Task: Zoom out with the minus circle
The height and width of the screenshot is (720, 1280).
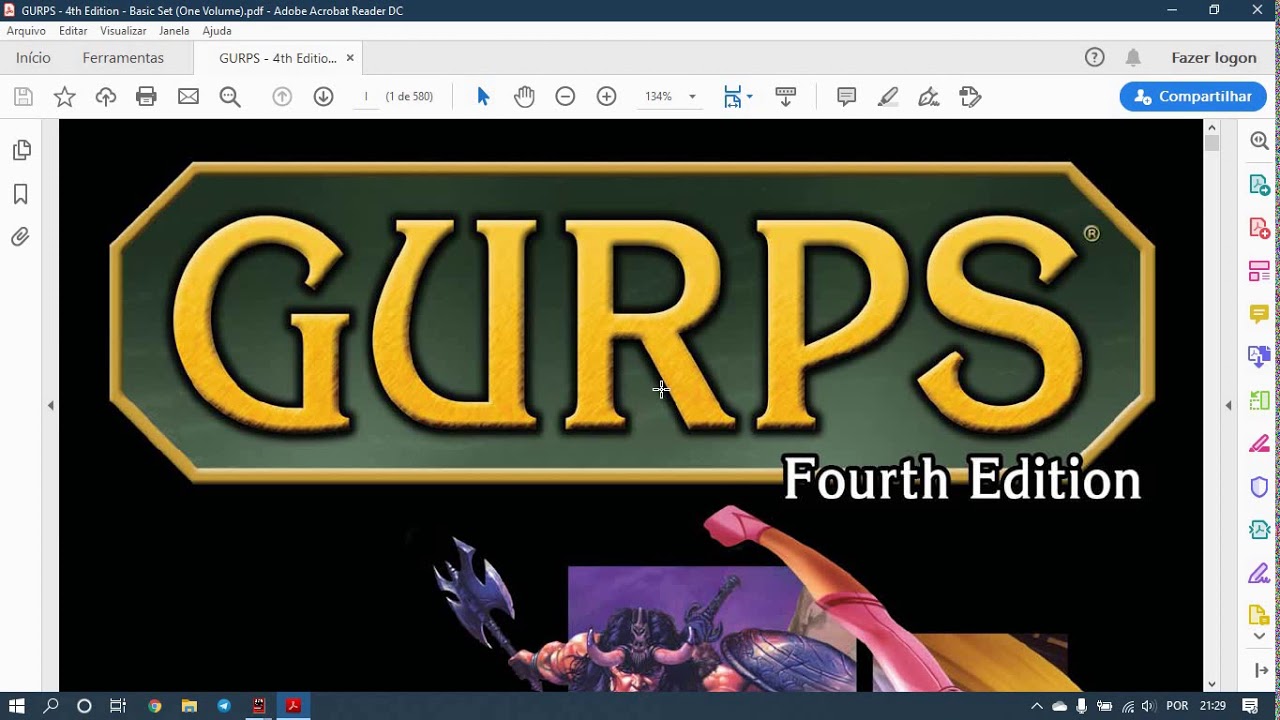Action: click(565, 97)
